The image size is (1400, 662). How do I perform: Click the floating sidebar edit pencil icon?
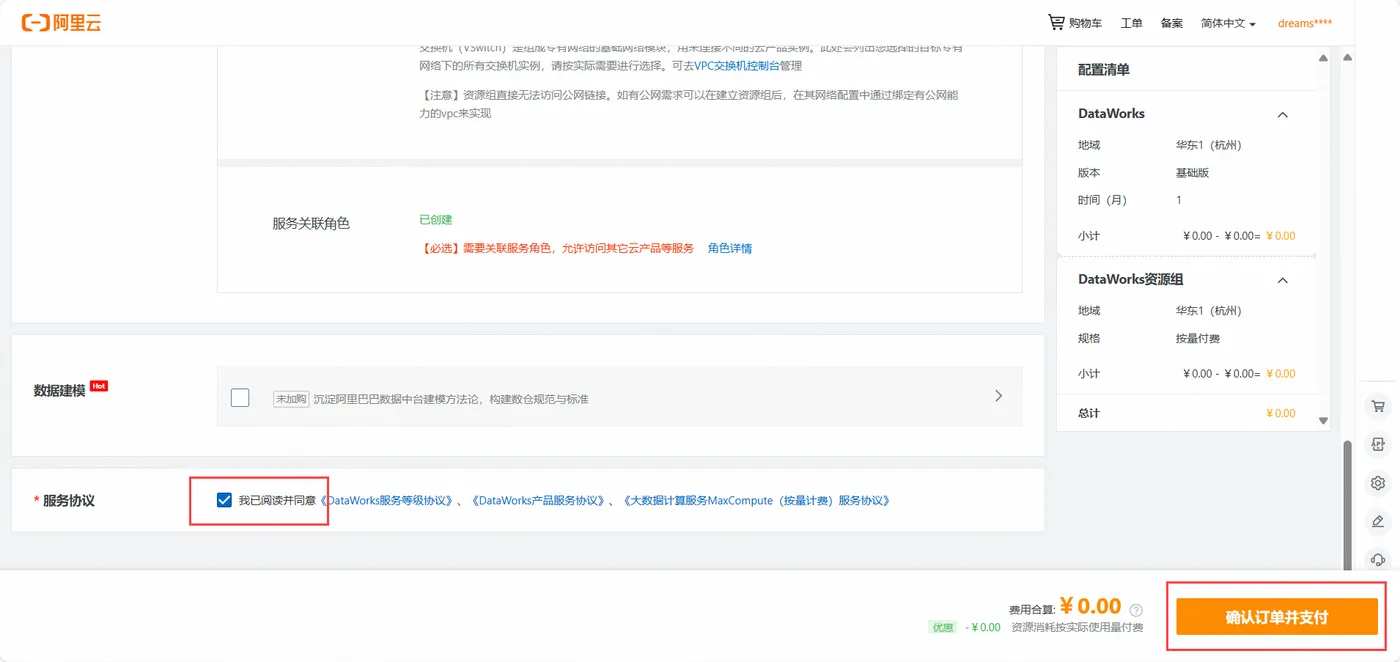point(1378,521)
